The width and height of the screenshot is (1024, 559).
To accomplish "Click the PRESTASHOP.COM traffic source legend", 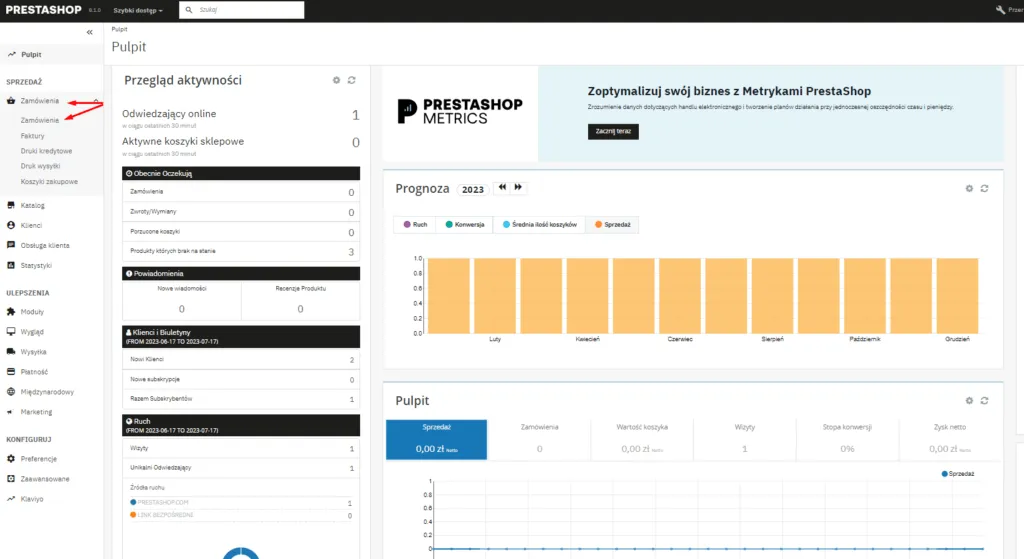I will click(159, 502).
